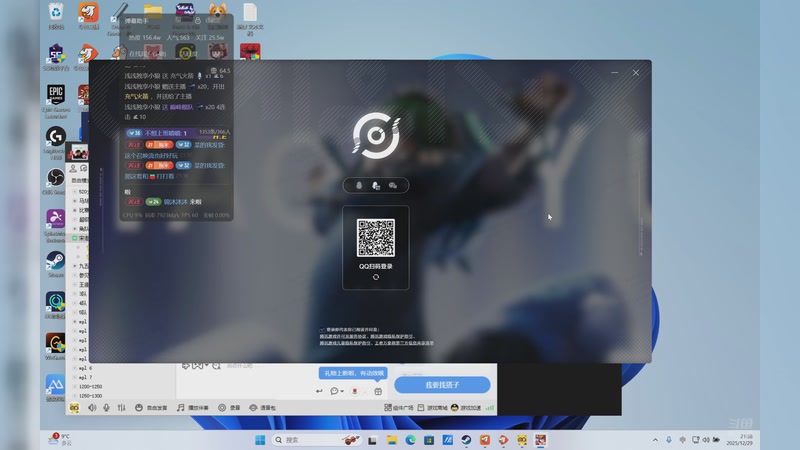This screenshot has width=800, height=450.
Task: Click the gift box icon in chat input
Action: pos(378,391)
